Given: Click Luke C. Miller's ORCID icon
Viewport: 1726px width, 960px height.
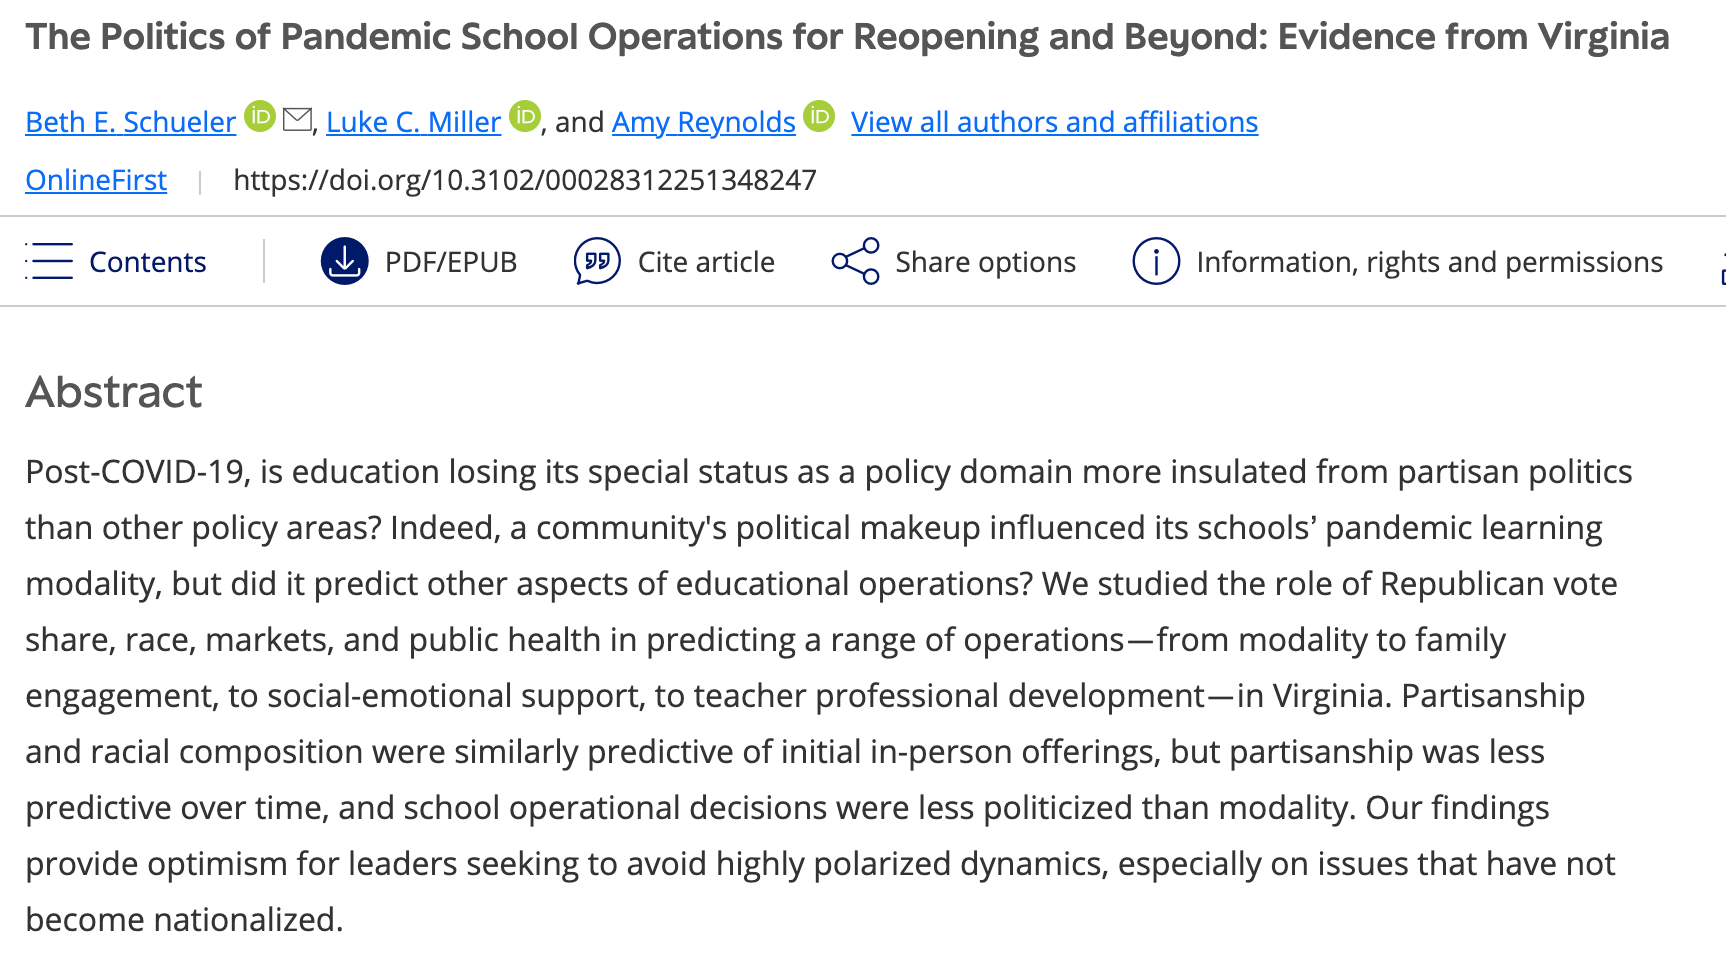Looking at the screenshot, I should (x=525, y=117).
